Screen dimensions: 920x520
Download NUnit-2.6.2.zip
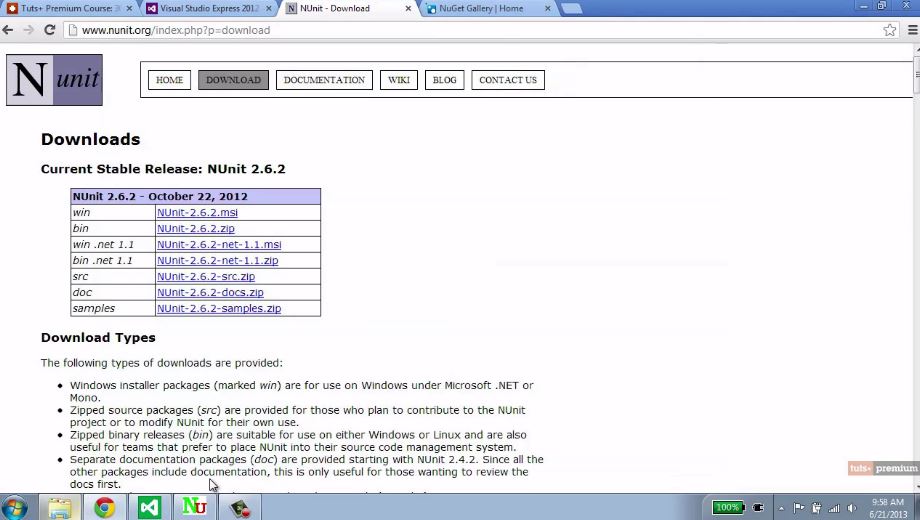coord(196,228)
